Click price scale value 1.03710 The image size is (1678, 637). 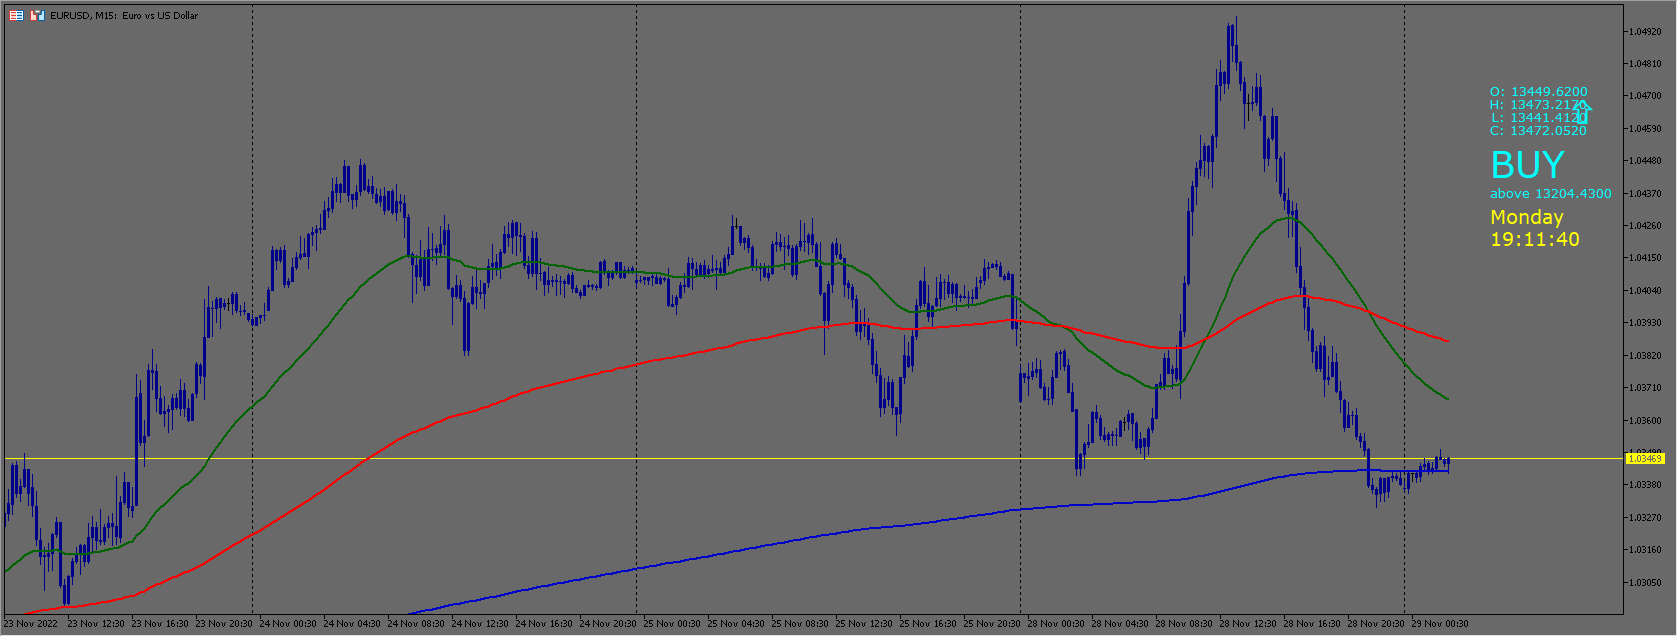coord(1644,388)
